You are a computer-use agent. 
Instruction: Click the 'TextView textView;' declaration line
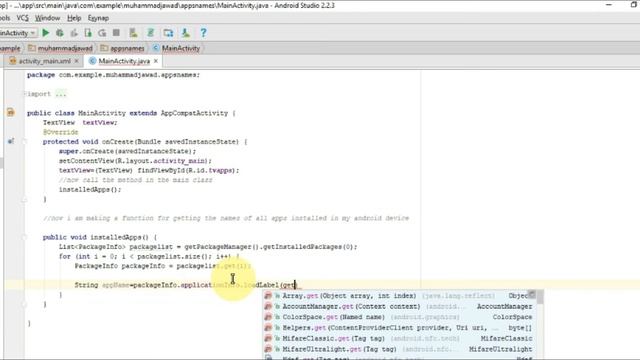[80, 122]
